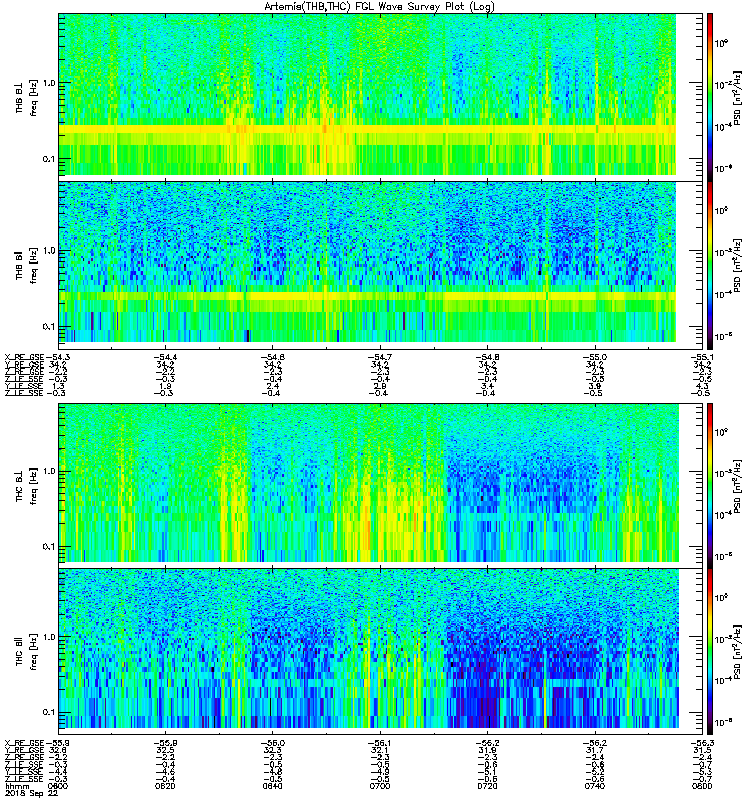Screen dimensions: 750x800
Task: Click the THB X position value -54.3
Action: tap(58, 357)
